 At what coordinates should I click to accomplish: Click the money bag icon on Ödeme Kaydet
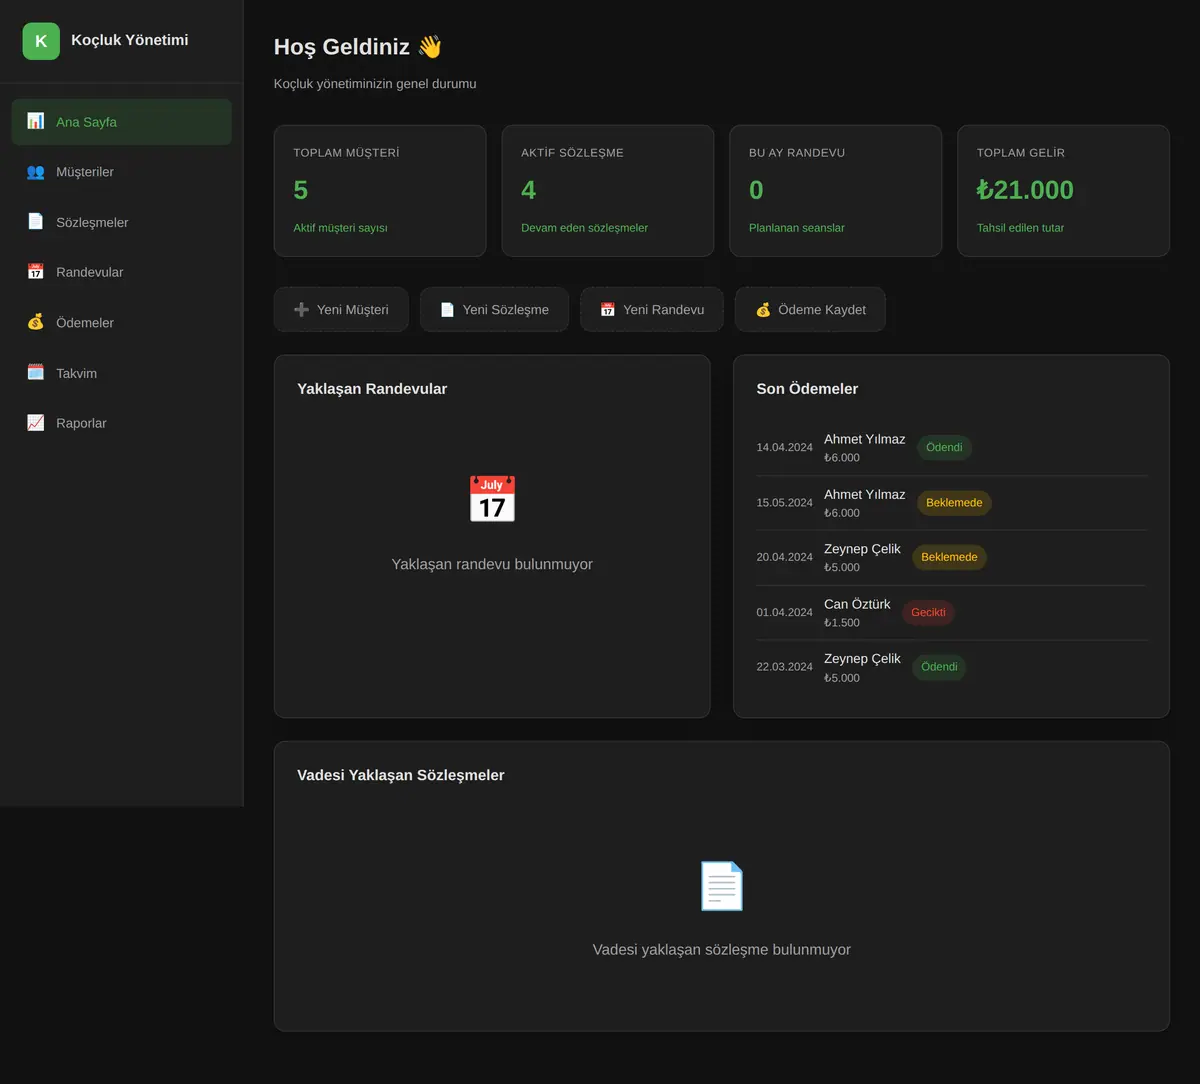pos(763,310)
